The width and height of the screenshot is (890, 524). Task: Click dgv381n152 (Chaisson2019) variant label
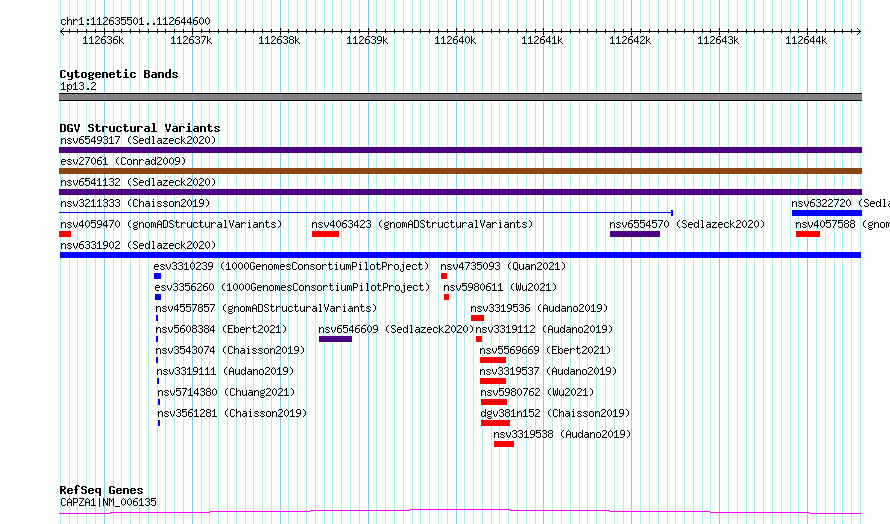click(556, 413)
